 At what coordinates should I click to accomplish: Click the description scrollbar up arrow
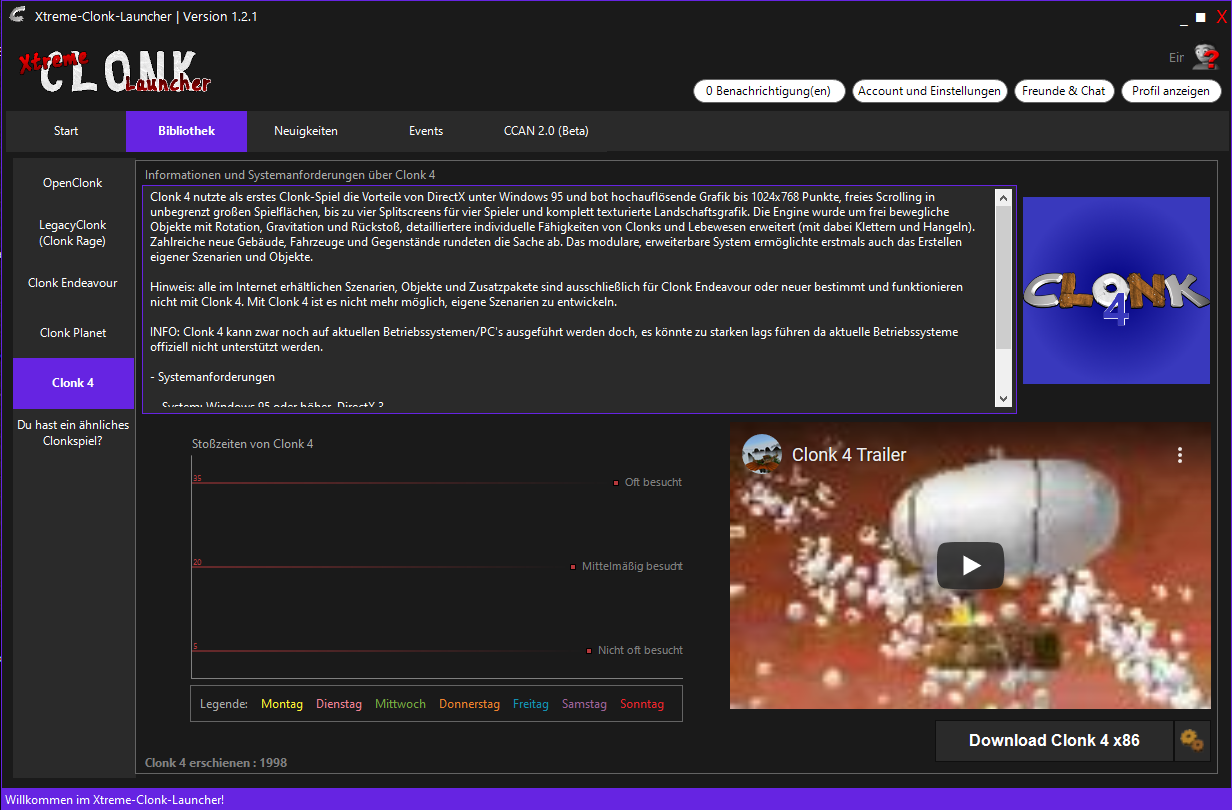tap(1004, 197)
